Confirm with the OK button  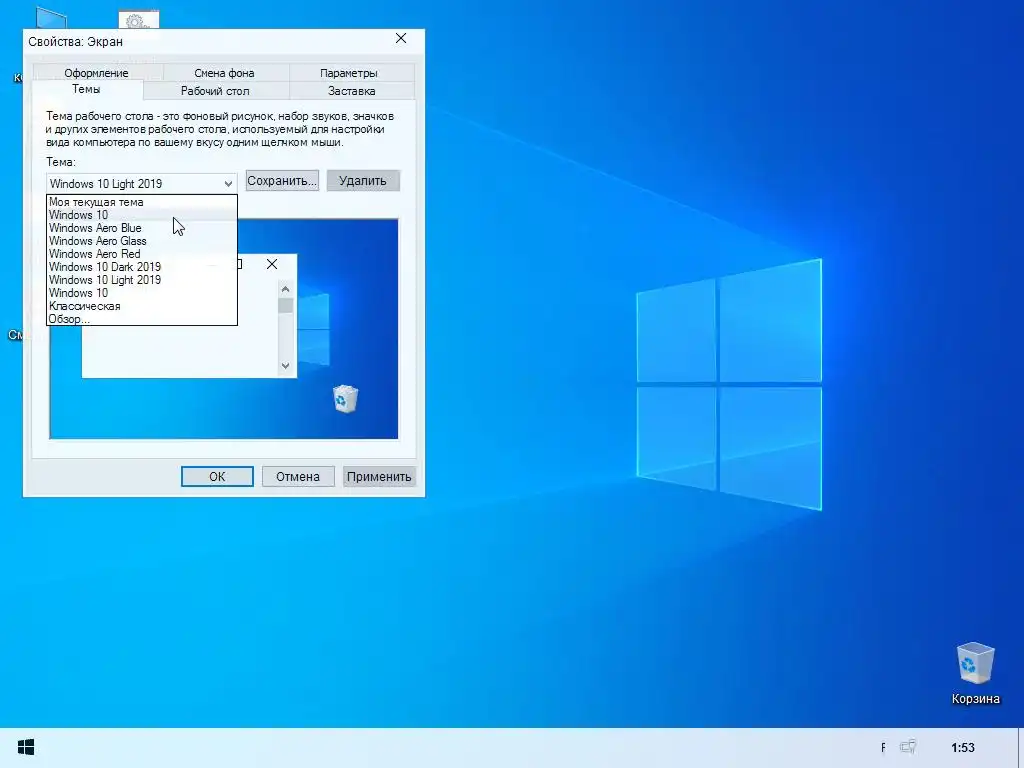tap(217, 477)
